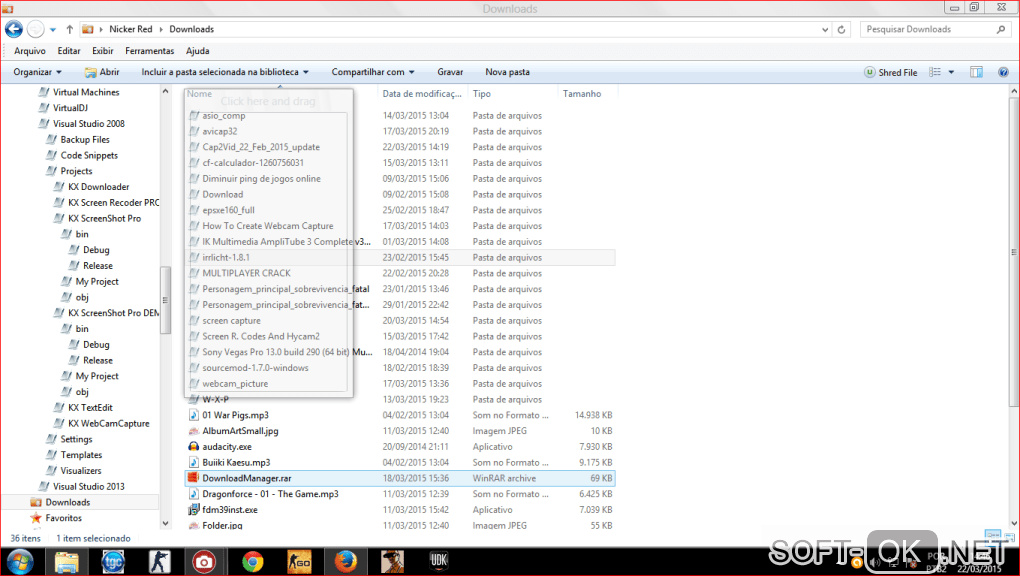
Task: Open the Editar menu
Action: 69,51
